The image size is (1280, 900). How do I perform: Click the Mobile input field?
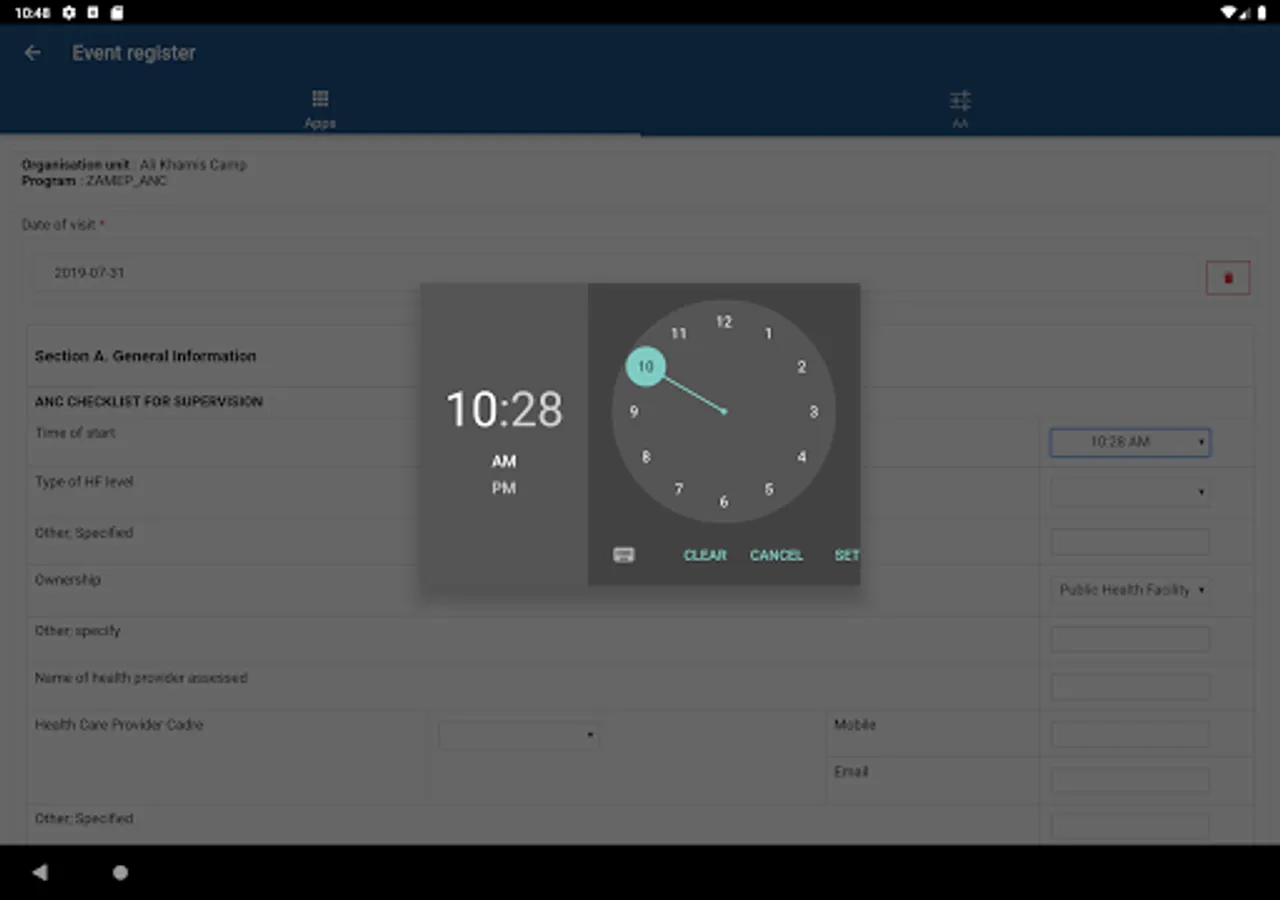[x=1130, y=734]
